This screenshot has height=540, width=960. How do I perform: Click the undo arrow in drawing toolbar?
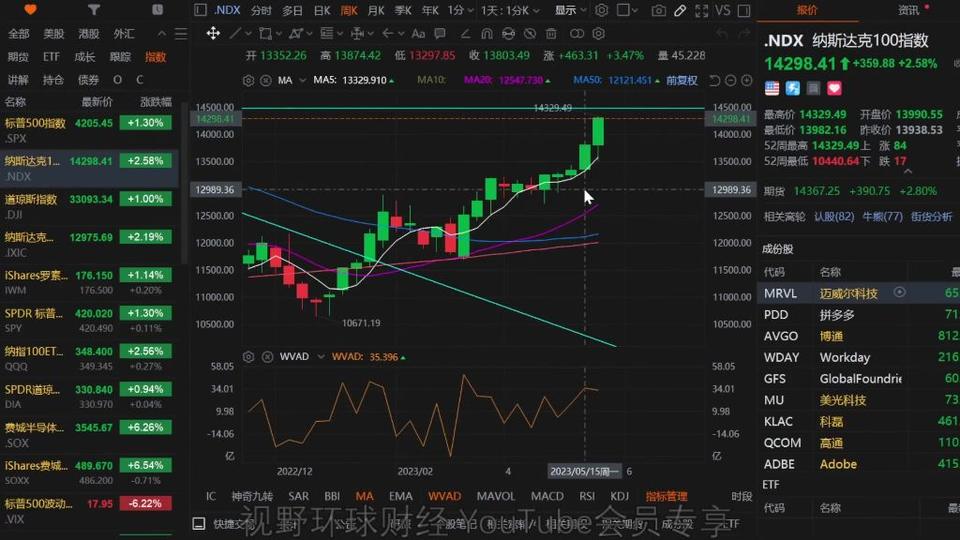(x=722, y=34)
